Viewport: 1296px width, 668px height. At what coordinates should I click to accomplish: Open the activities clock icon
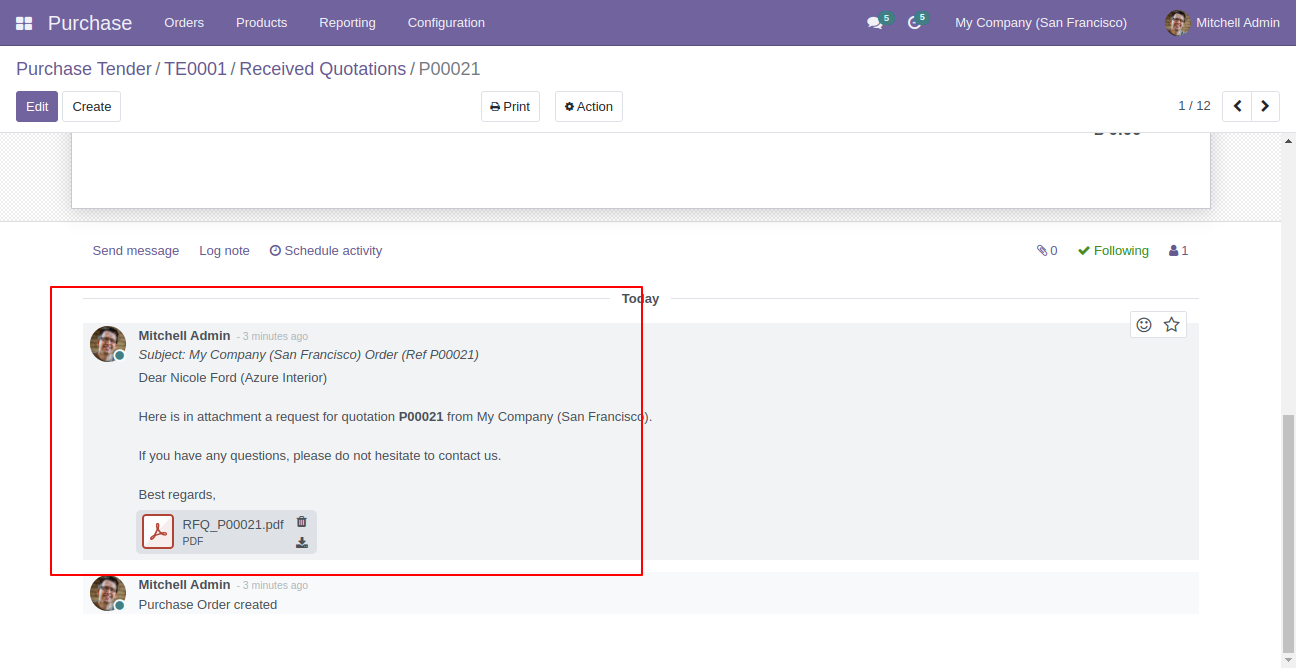click(914, 23)
